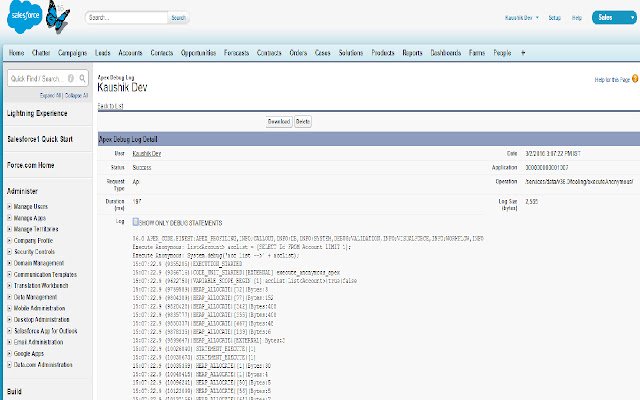This screenshot has height=400, width=640.
Task: Click the Salesforce cloud logo
Action: (x=24, y=16)
